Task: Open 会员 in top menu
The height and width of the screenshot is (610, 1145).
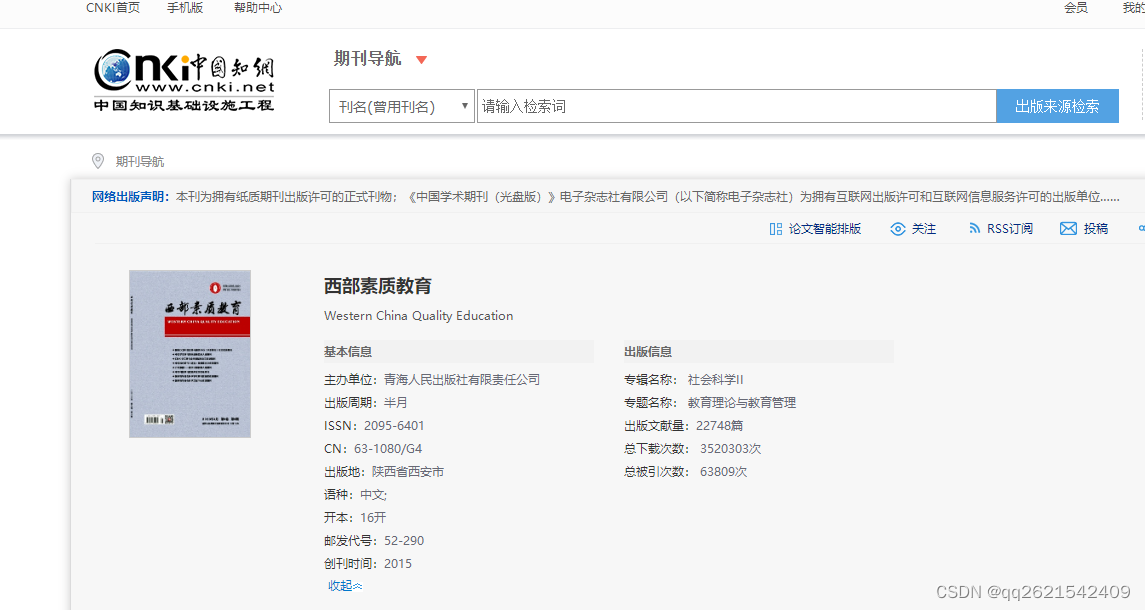Action: 1076,8
